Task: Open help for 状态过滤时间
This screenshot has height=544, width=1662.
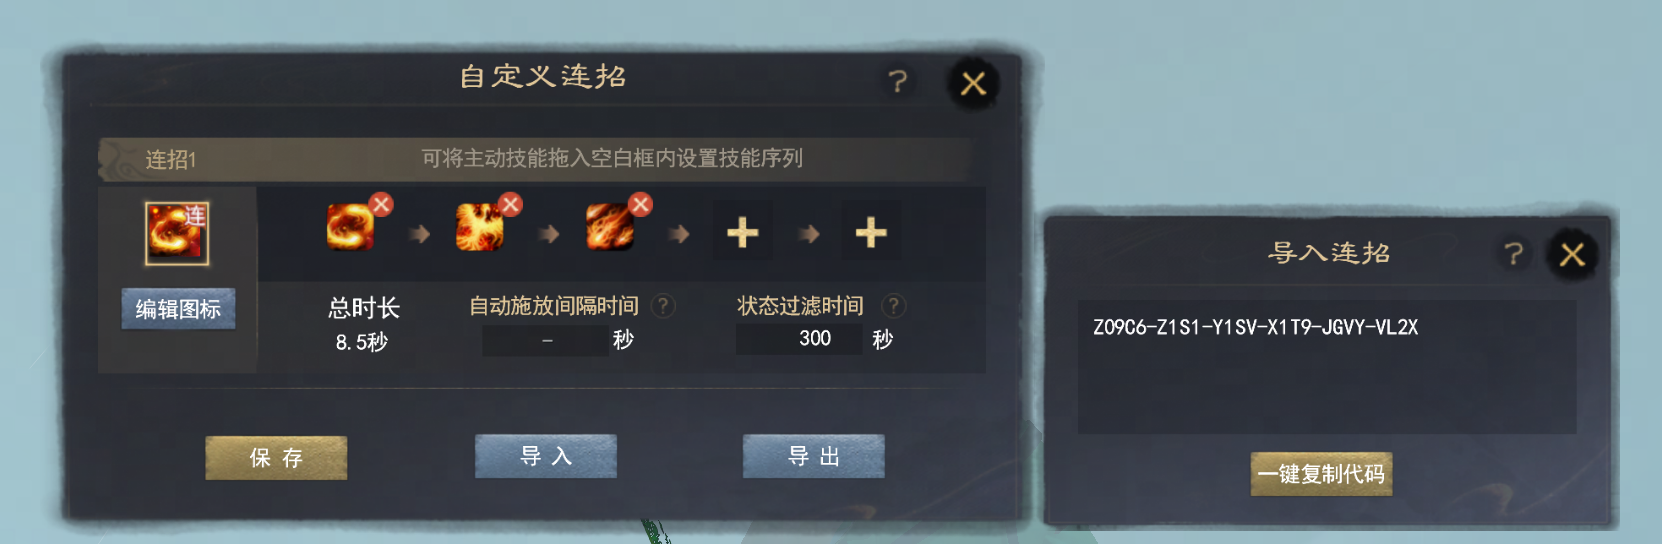Action: click(x=893, y=306)
